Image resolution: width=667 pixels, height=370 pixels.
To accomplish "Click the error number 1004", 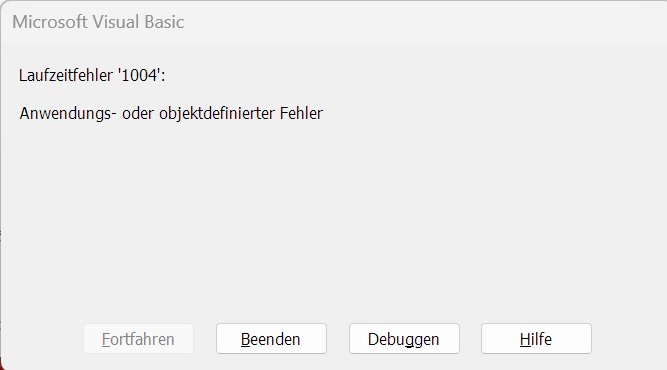I will click(140, 75).
